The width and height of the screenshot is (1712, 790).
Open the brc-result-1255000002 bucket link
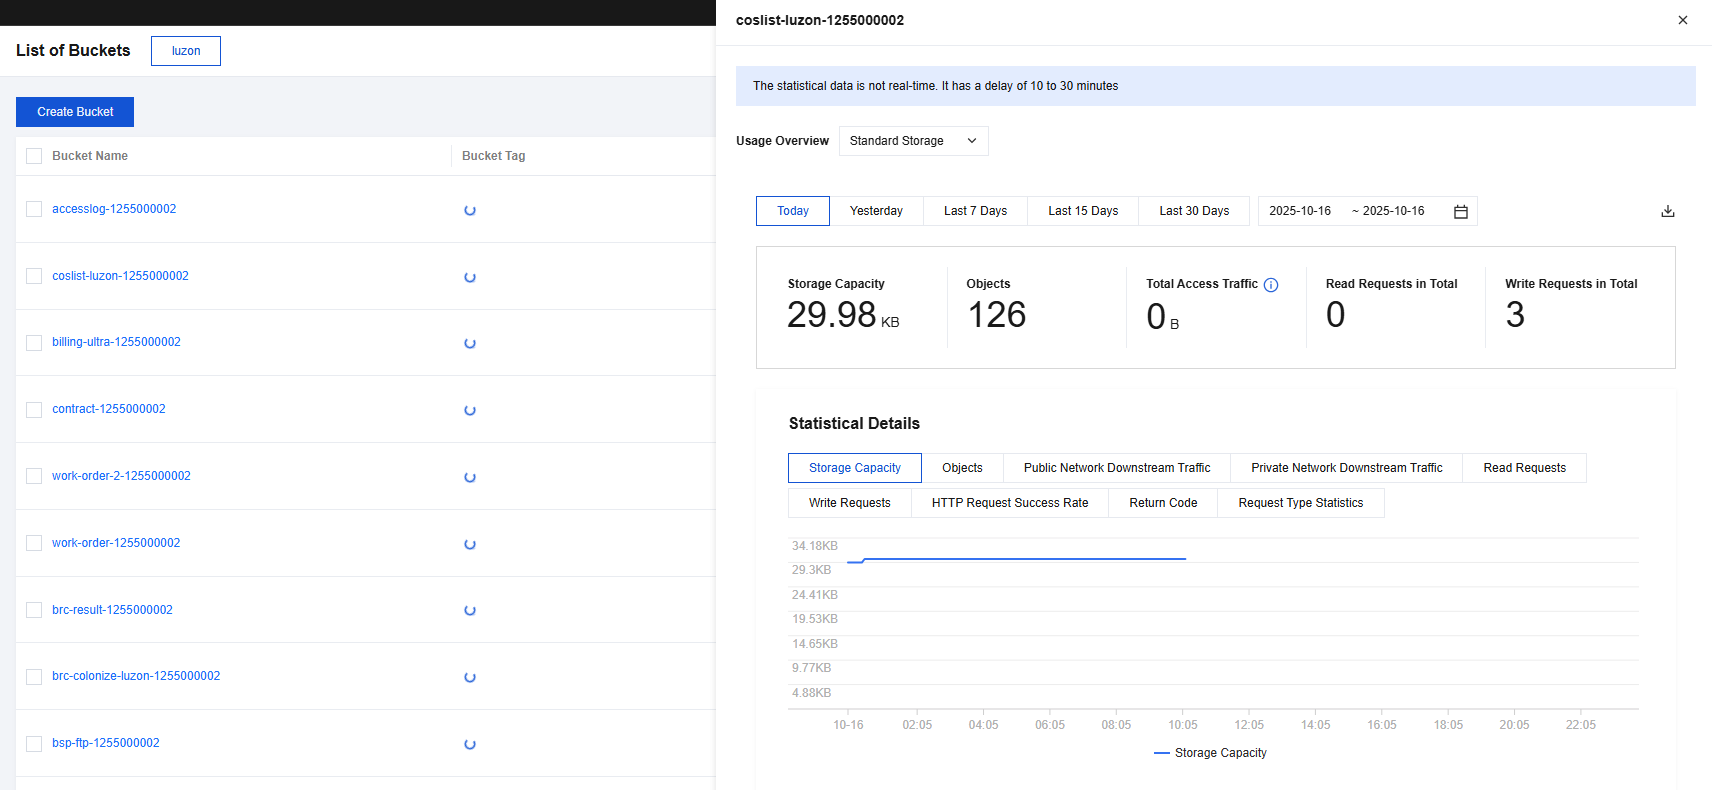(112, 610)
